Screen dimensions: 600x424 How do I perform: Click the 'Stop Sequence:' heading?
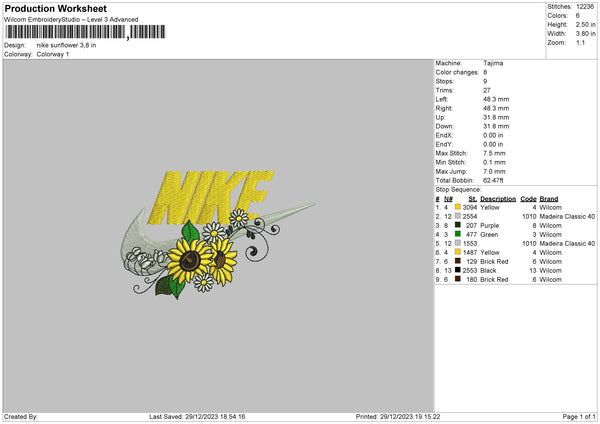click(458, 190)
